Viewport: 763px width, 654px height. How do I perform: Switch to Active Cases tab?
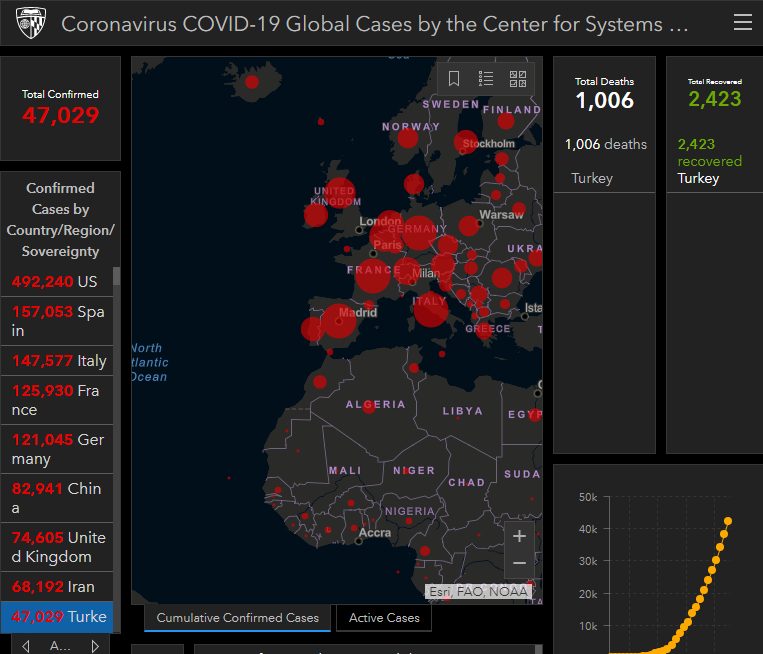coord(384,618)
